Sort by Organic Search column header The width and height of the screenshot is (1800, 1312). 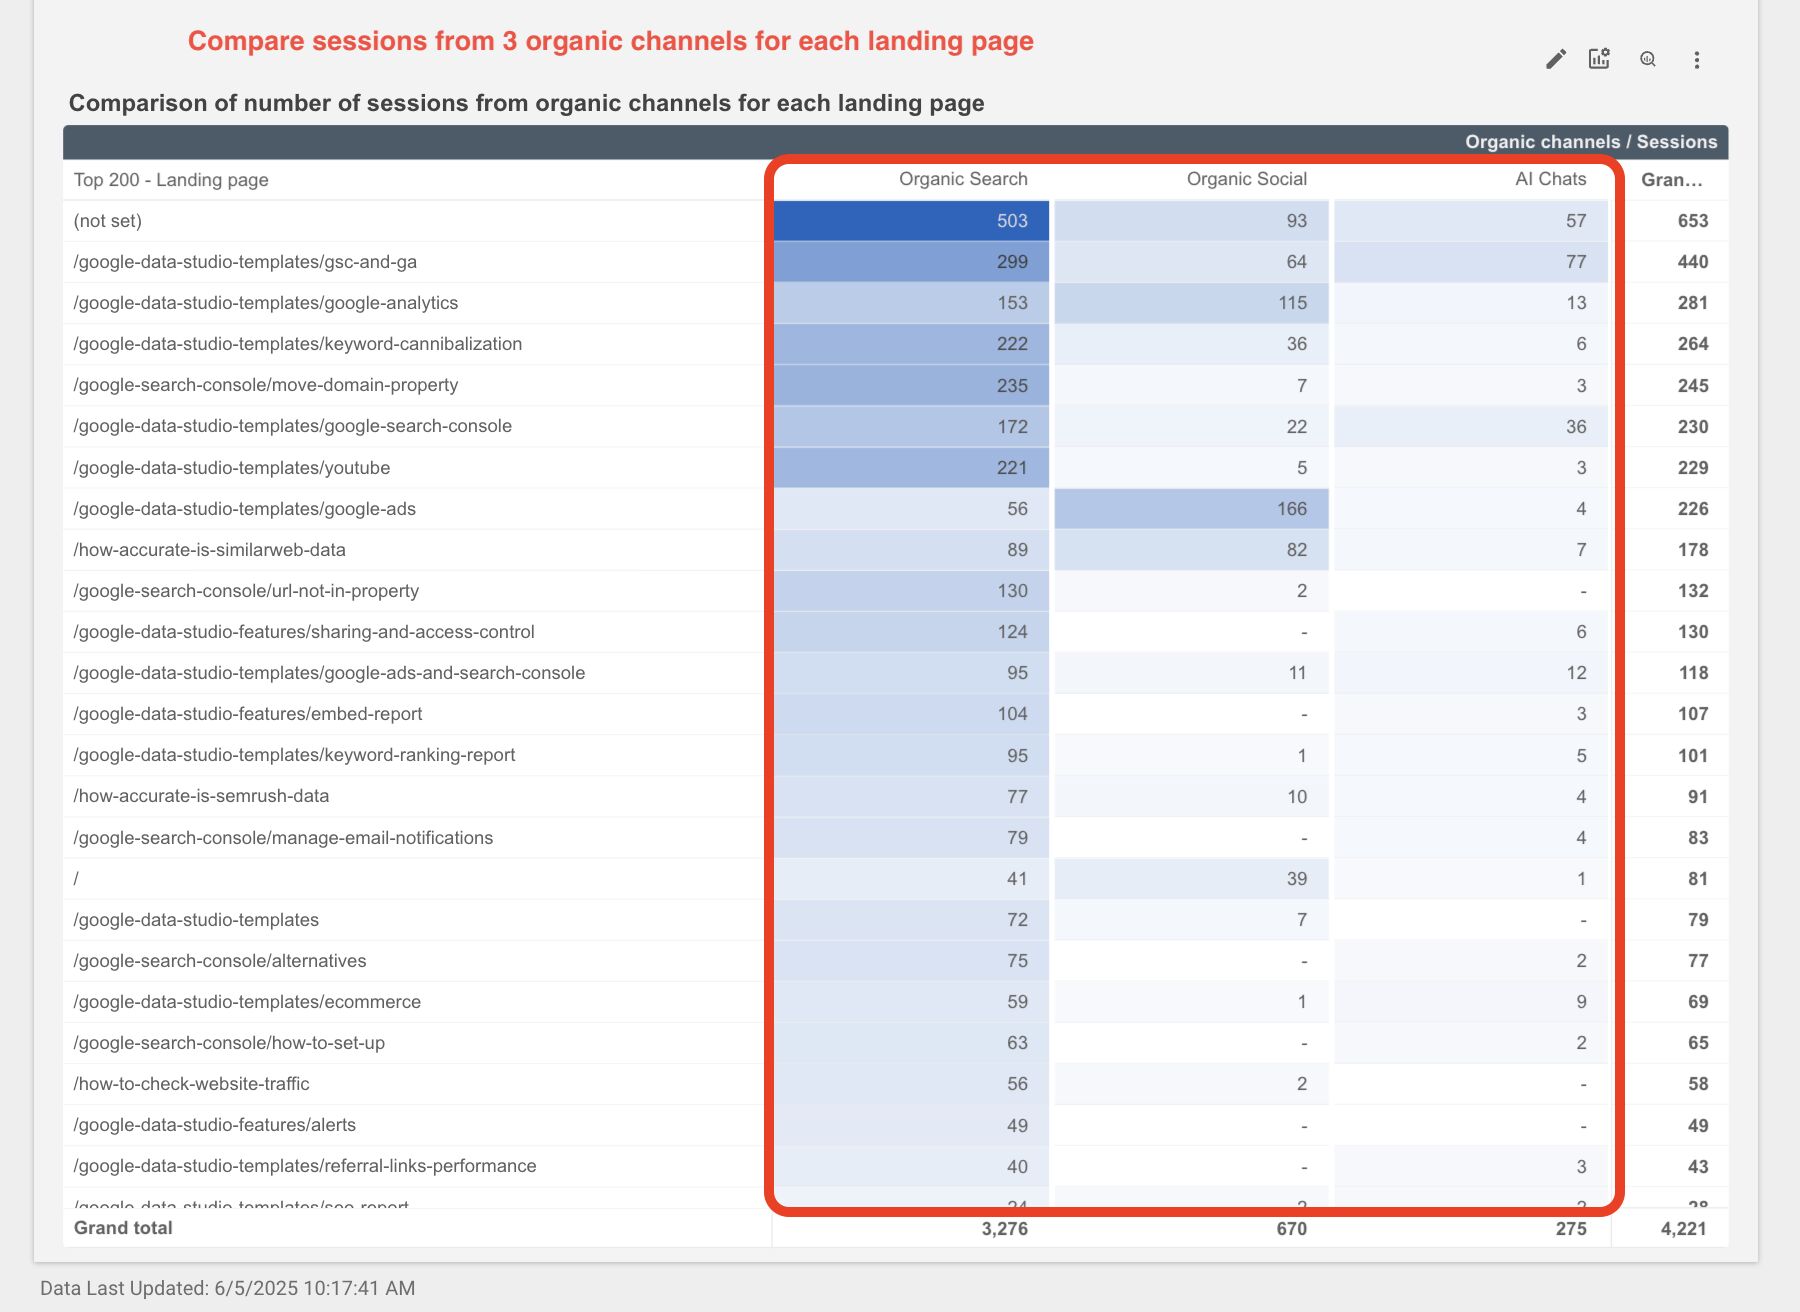(x=962, y=179)
